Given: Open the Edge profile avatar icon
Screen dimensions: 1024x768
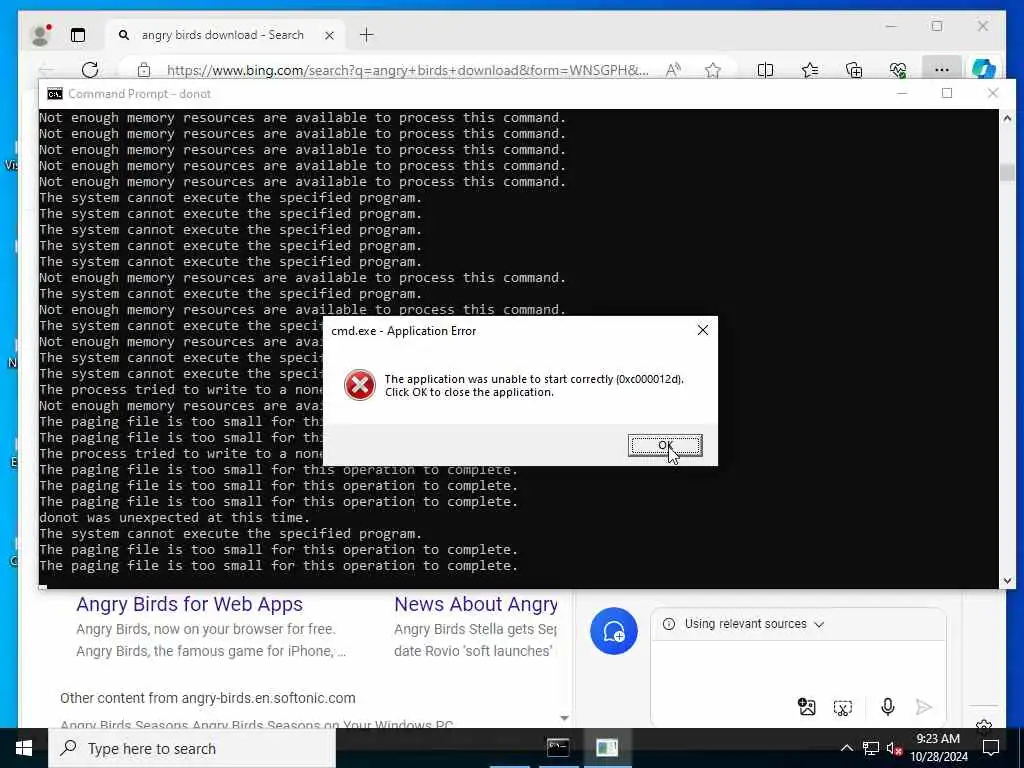Looking at the screenshot, I should (x=41, y=35).
